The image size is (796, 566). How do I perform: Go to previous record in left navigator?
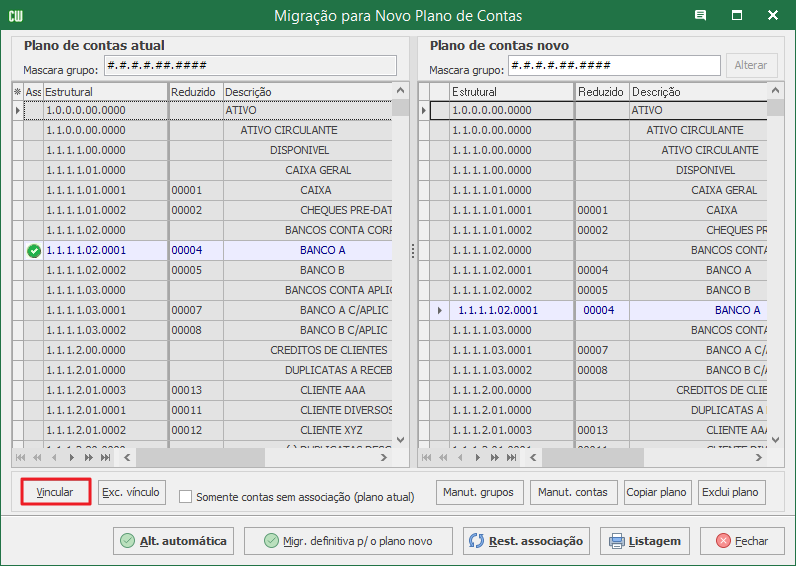tap(54, 458)
